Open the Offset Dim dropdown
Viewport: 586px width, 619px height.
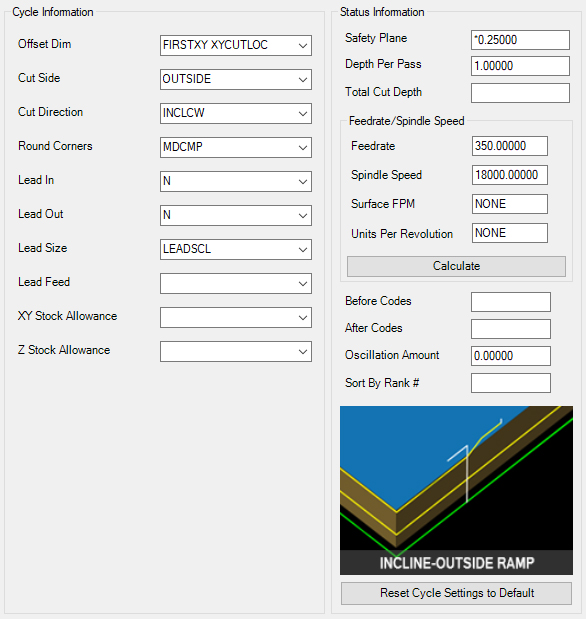[x=236, y=45]
